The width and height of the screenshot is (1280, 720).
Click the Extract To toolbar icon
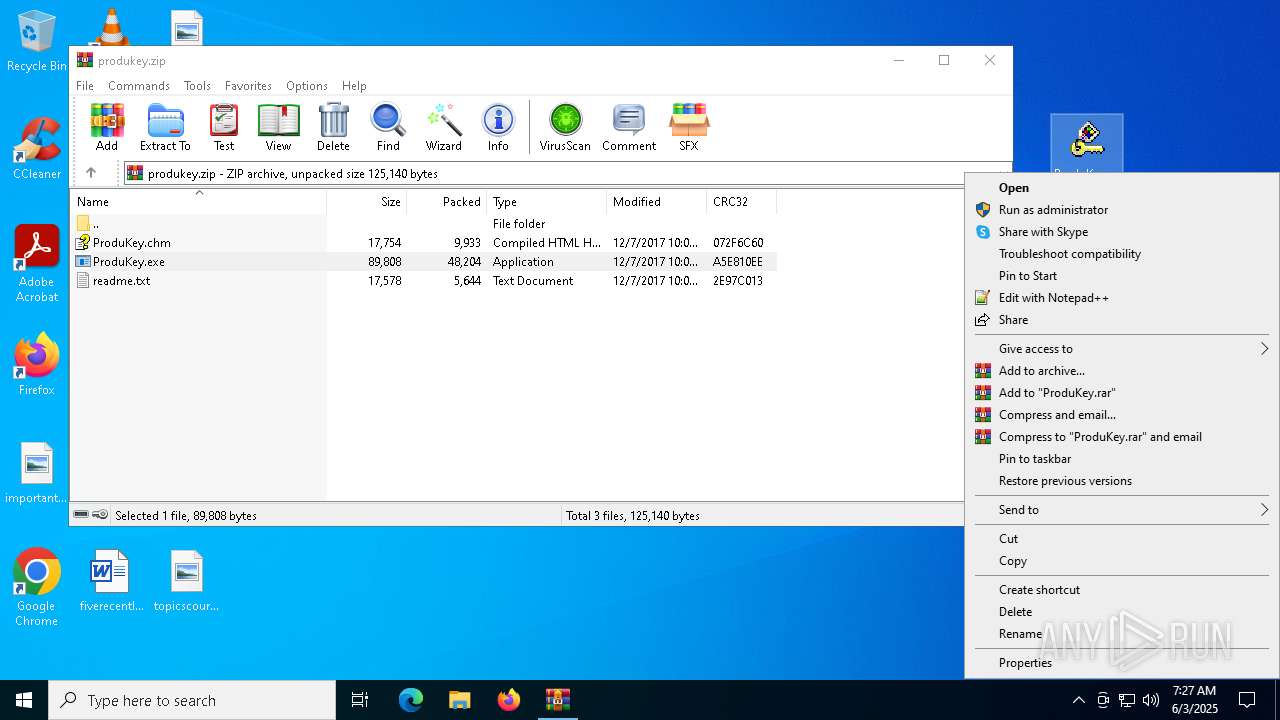point(165,127)
